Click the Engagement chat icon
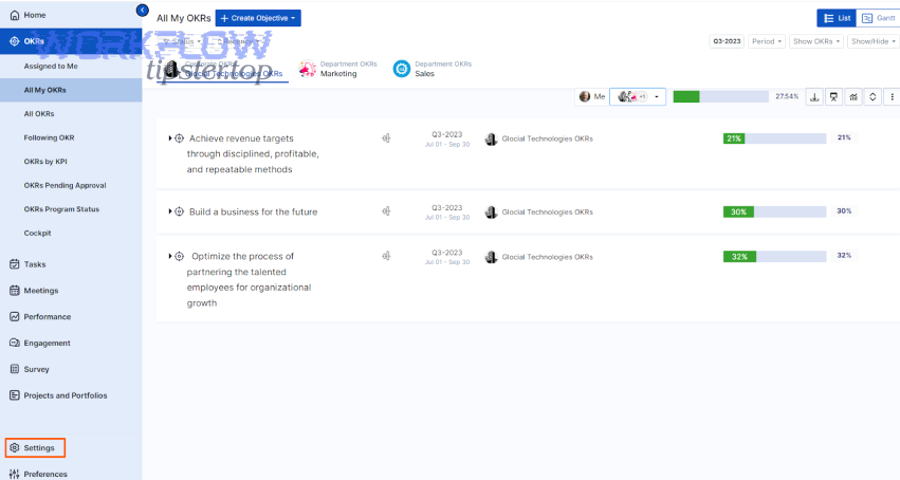This screenshot has height=480, width=900. pyautogui.click(x=14, y=343)
